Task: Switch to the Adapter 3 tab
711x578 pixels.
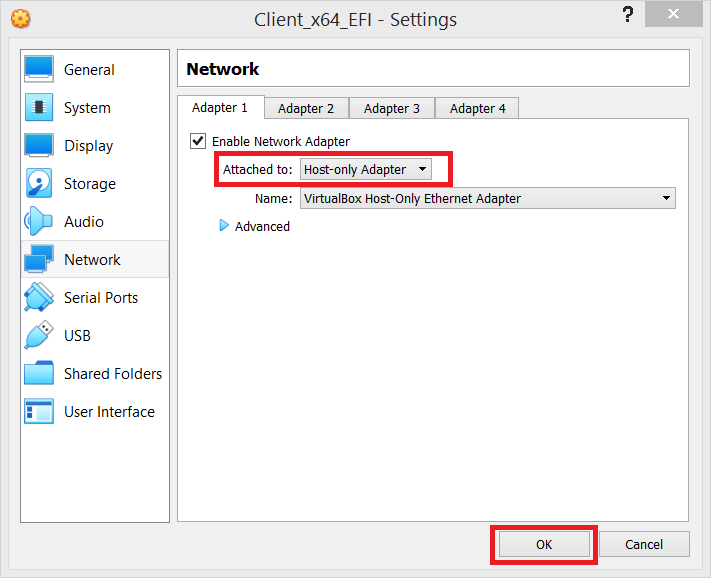Action: pos(392,108)
